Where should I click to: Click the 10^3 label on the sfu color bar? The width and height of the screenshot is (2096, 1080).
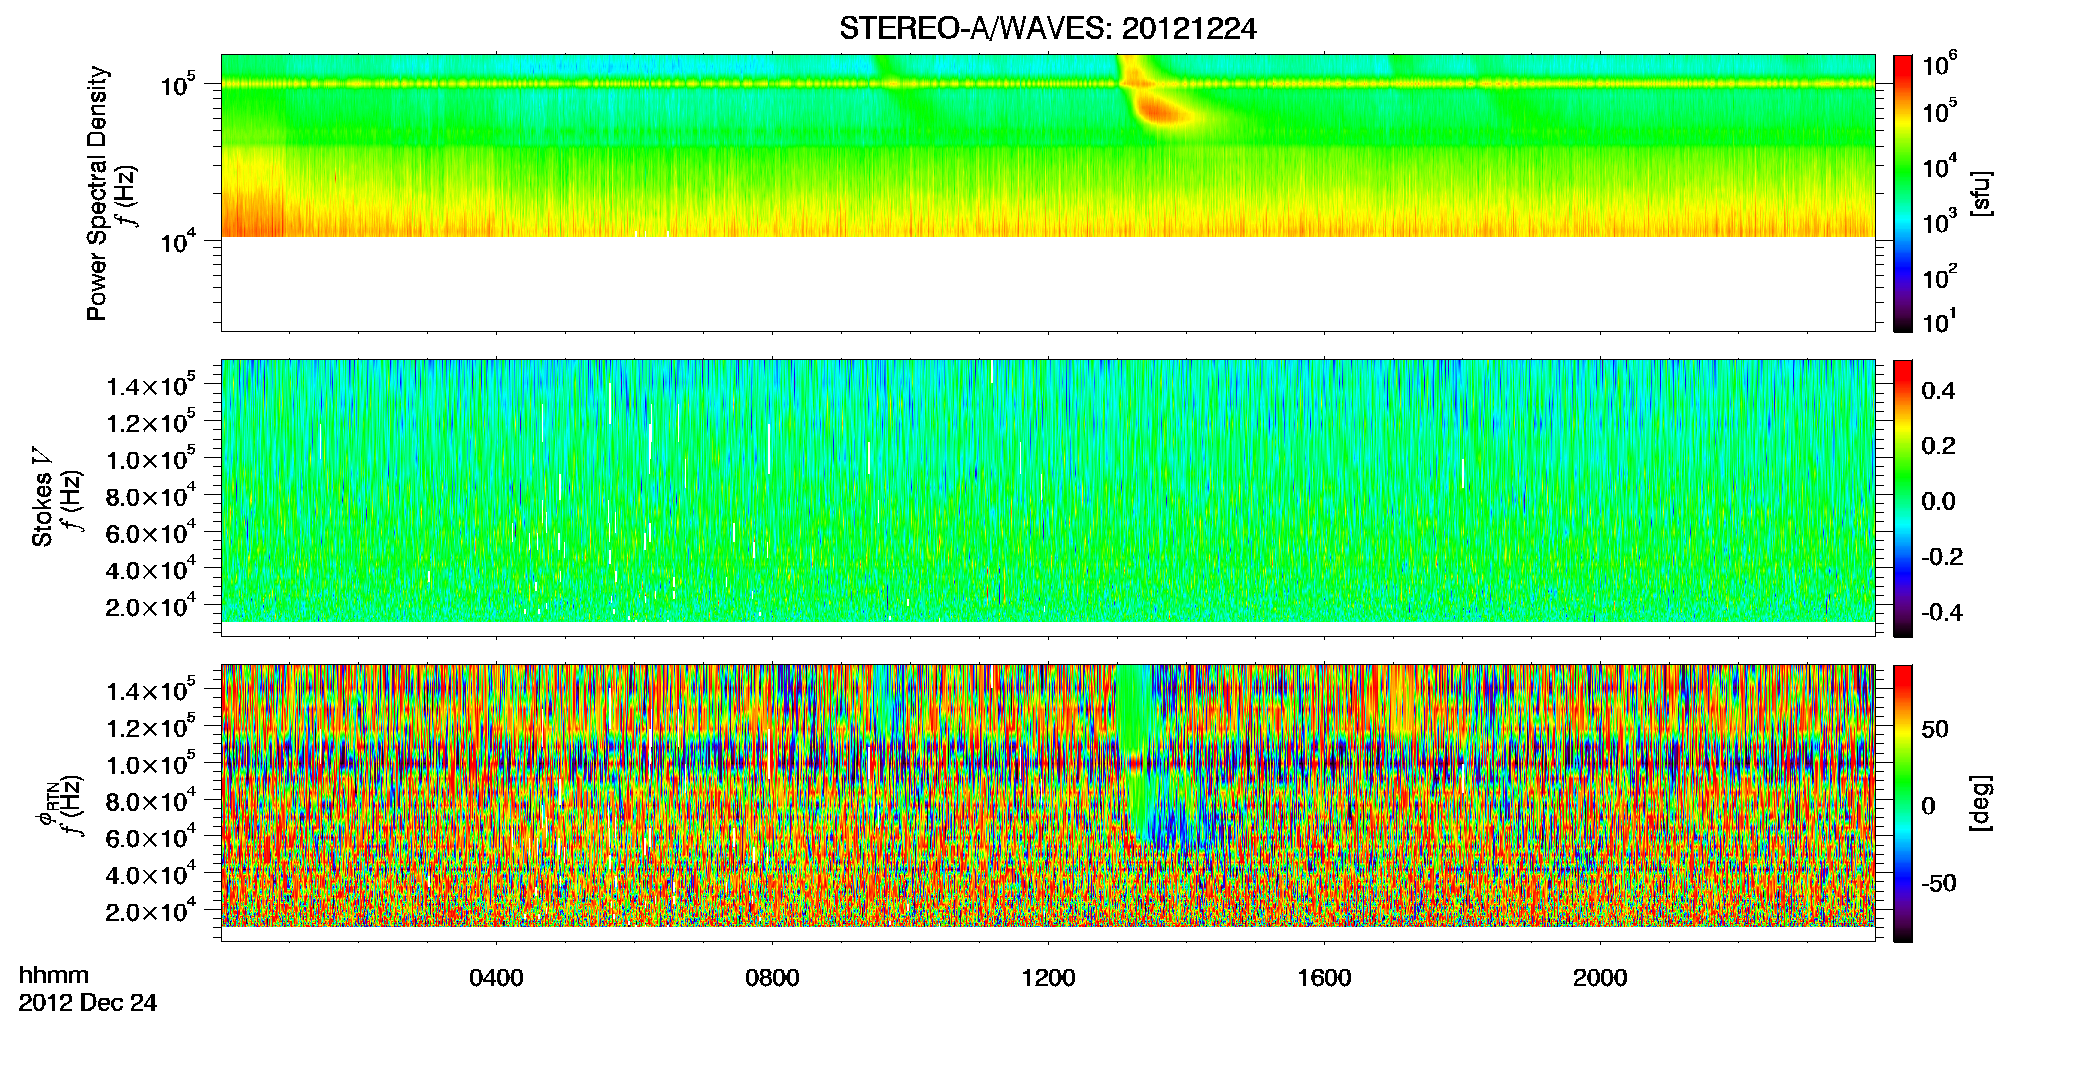point(1940,222)
